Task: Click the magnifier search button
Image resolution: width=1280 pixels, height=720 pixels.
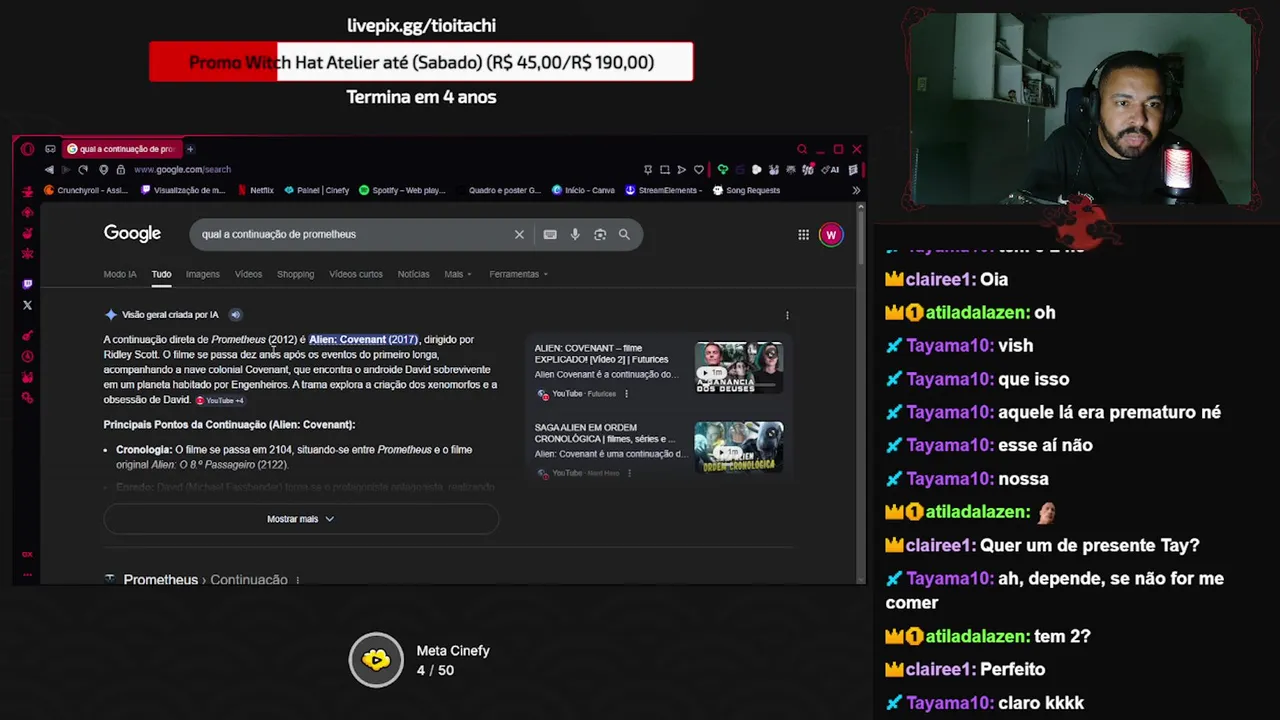Action: pos(624,234)
